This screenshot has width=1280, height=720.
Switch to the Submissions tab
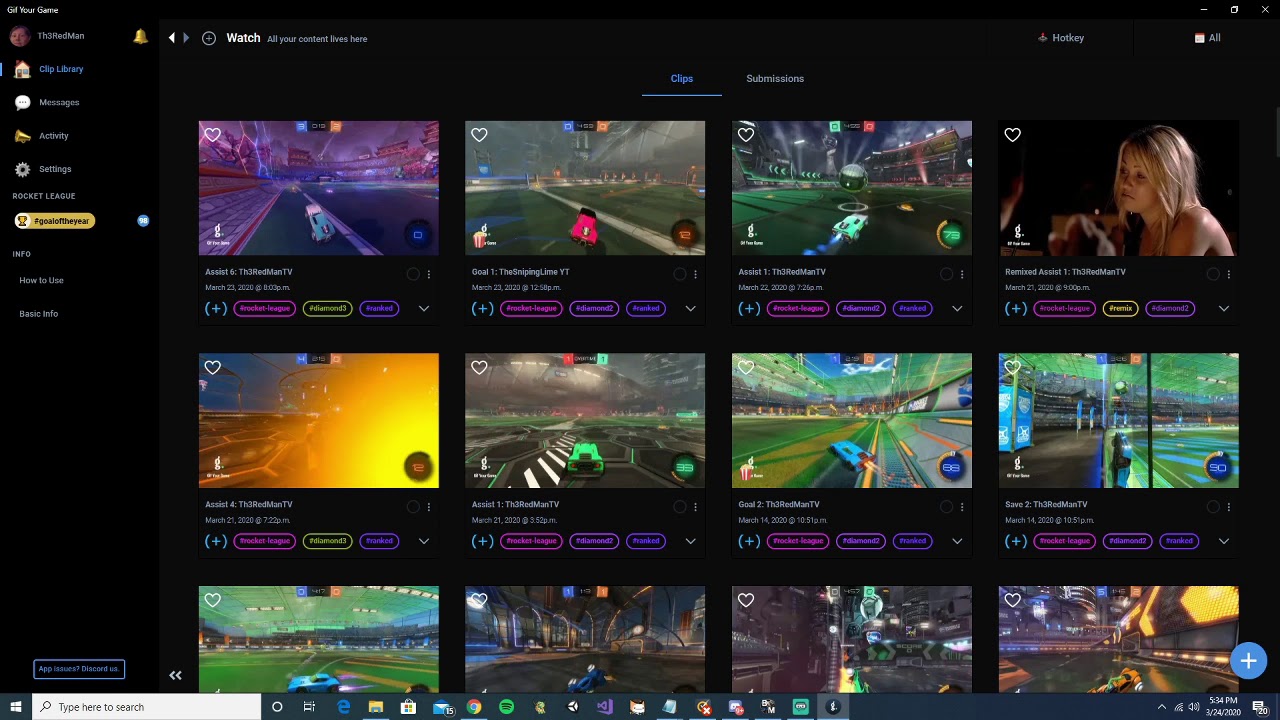point(775,78)
